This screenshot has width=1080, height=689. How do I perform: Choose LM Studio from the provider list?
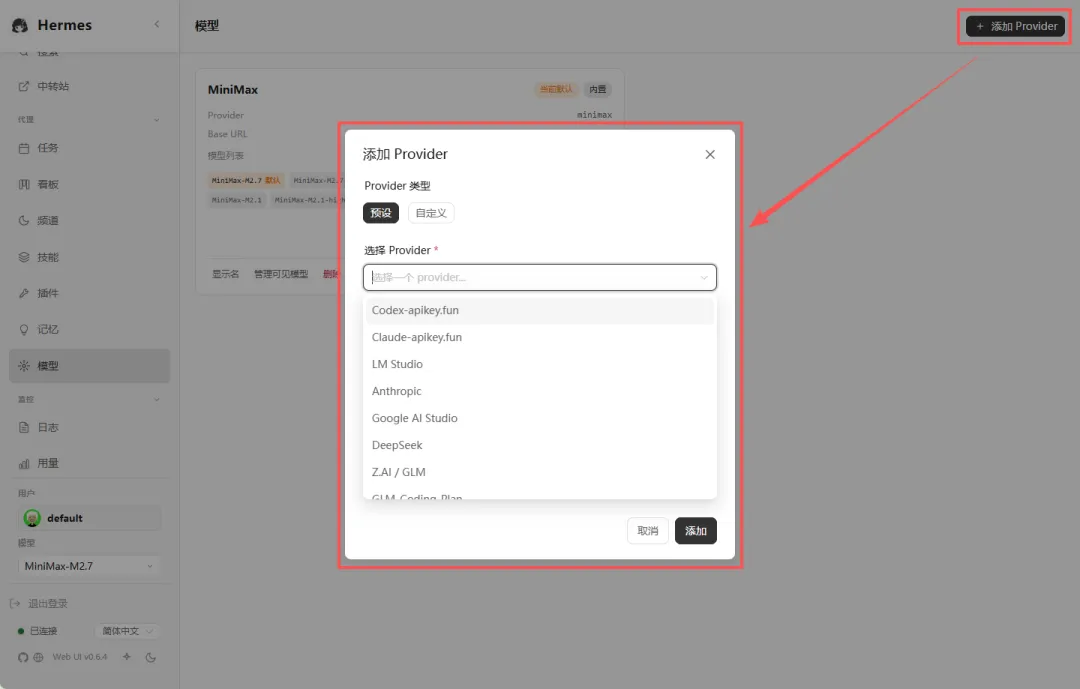pos(540,364)
